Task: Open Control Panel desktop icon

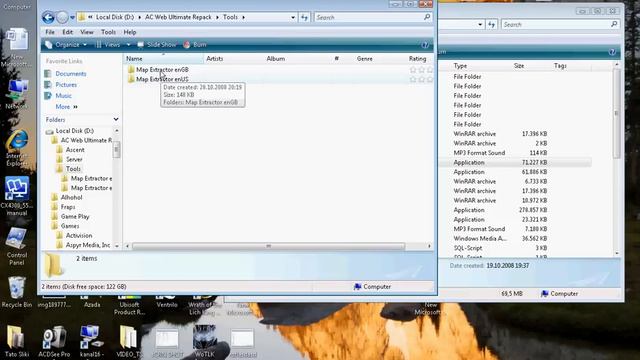Action: pyautogui.click(x=16, y=247)
